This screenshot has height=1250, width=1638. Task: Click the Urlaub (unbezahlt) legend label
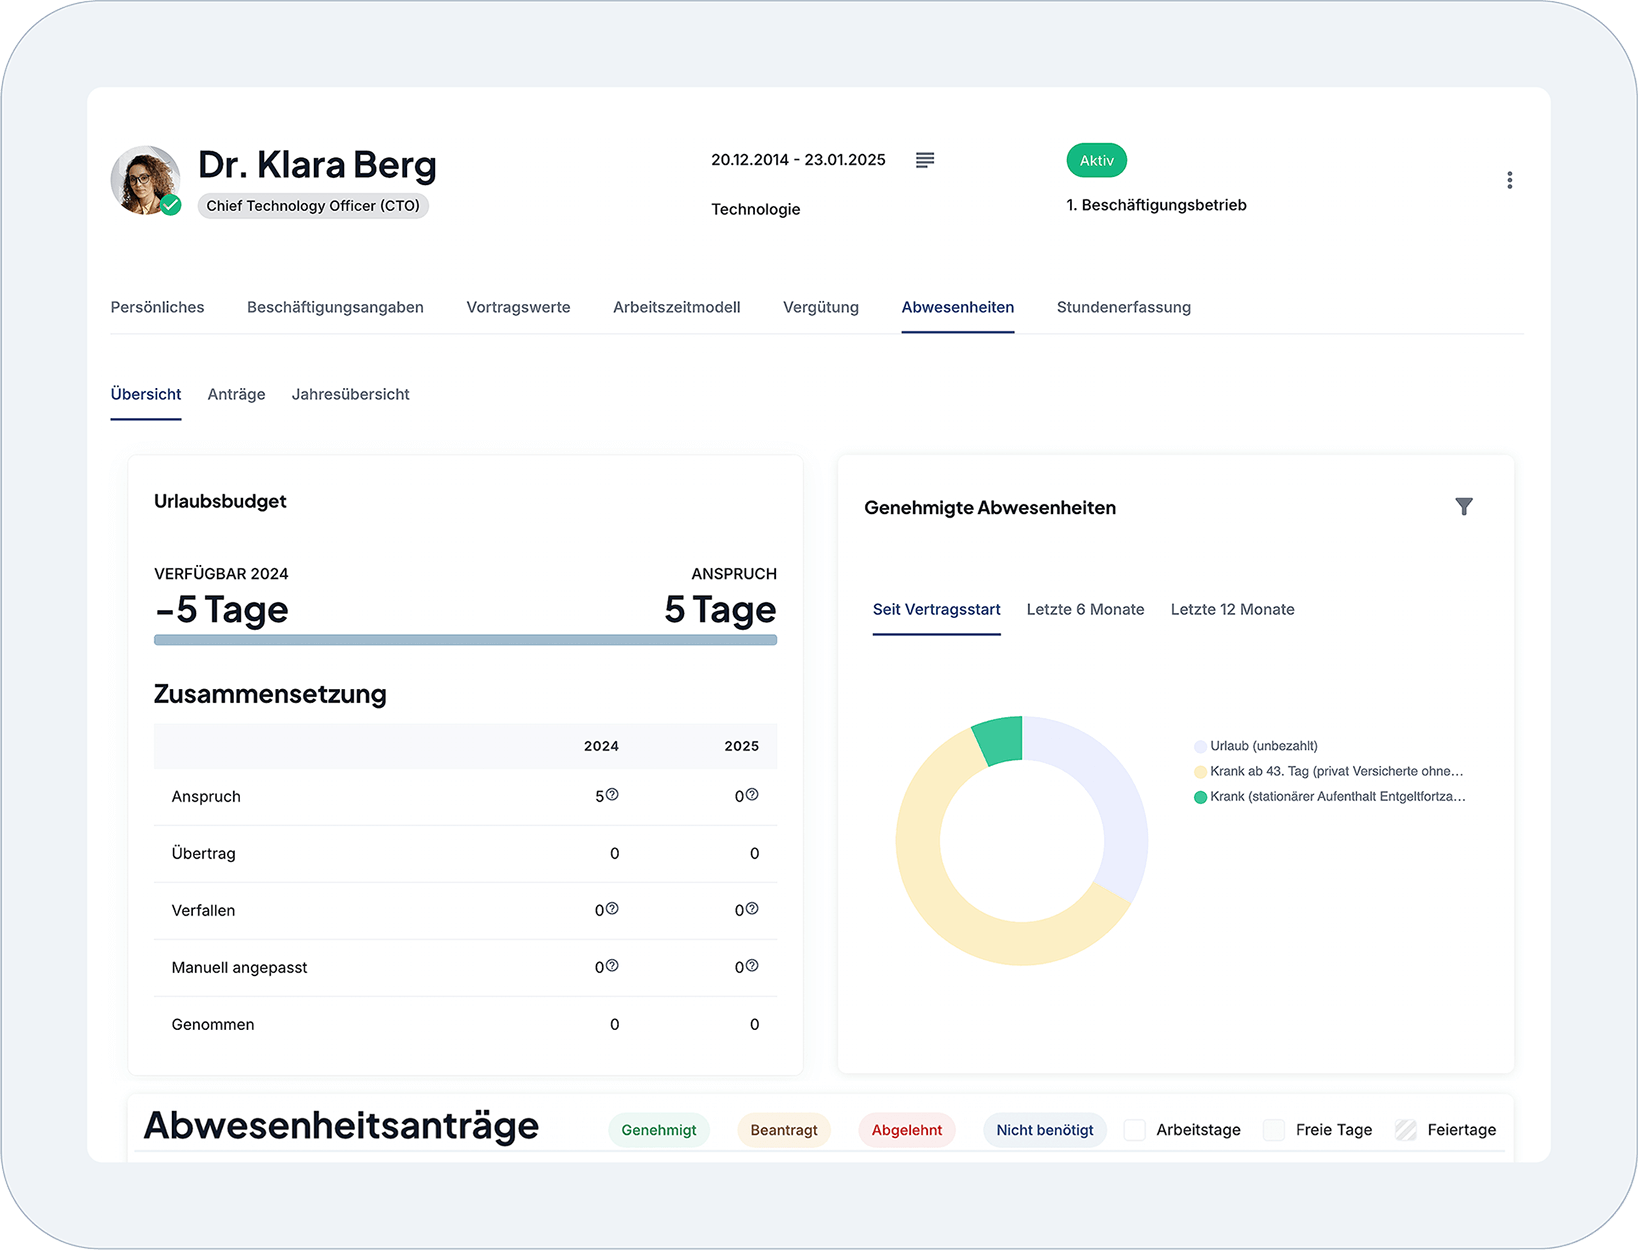coord(1264,746)
